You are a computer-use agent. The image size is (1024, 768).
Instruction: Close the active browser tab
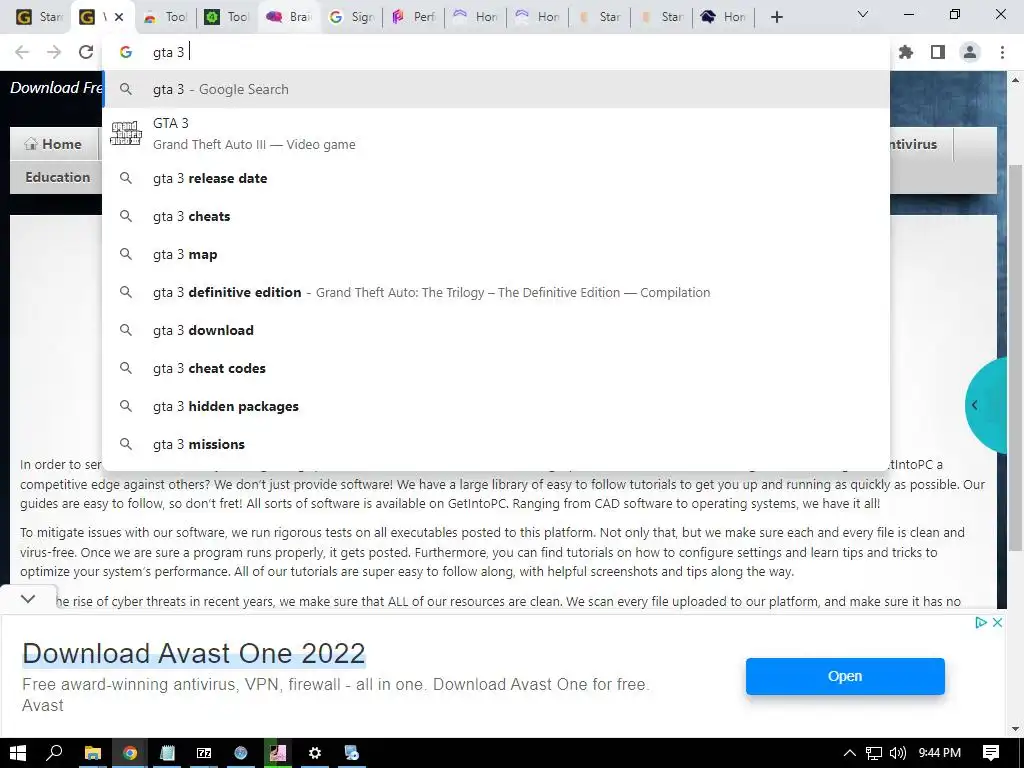point(119,17)
